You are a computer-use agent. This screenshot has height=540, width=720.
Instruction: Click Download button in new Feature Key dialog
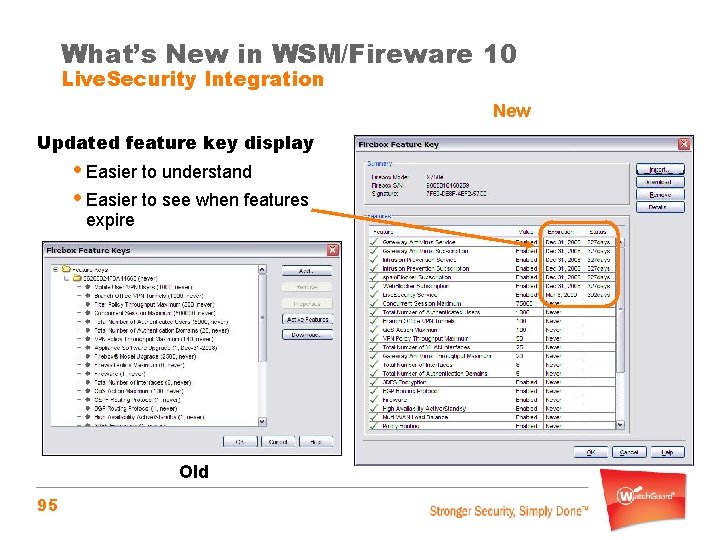click(660, 182)
